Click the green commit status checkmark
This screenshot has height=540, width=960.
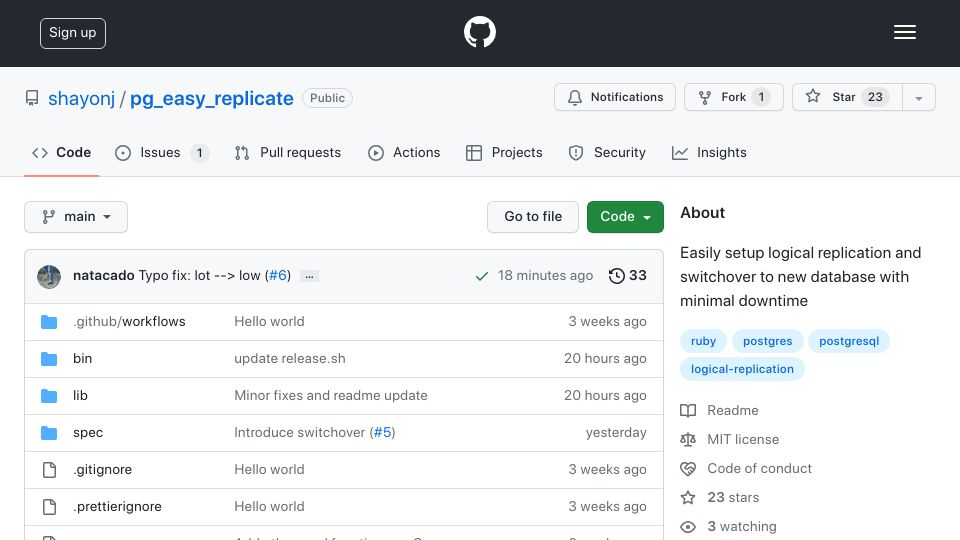(x=482, y=276)
